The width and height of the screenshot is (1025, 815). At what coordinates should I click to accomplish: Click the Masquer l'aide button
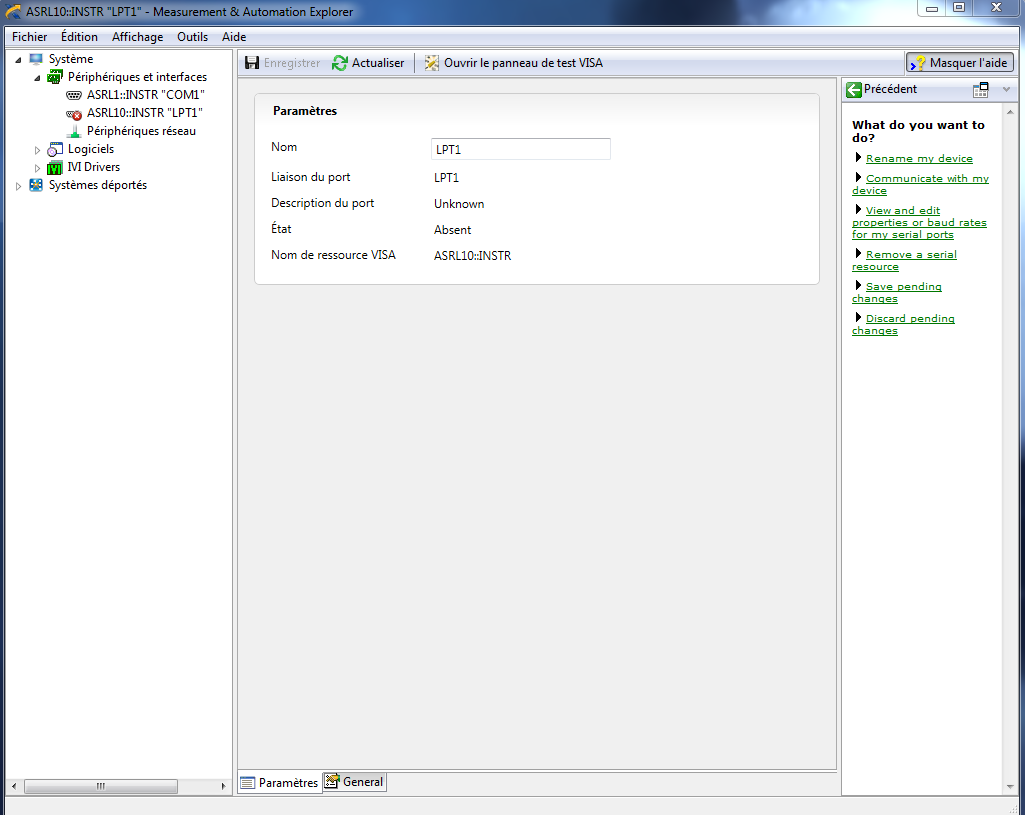[x=960, y=63]
